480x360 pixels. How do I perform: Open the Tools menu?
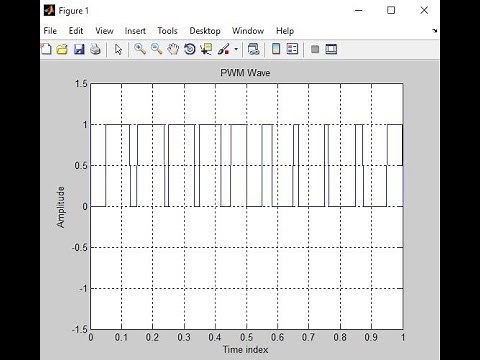click(x=167, y=31)
